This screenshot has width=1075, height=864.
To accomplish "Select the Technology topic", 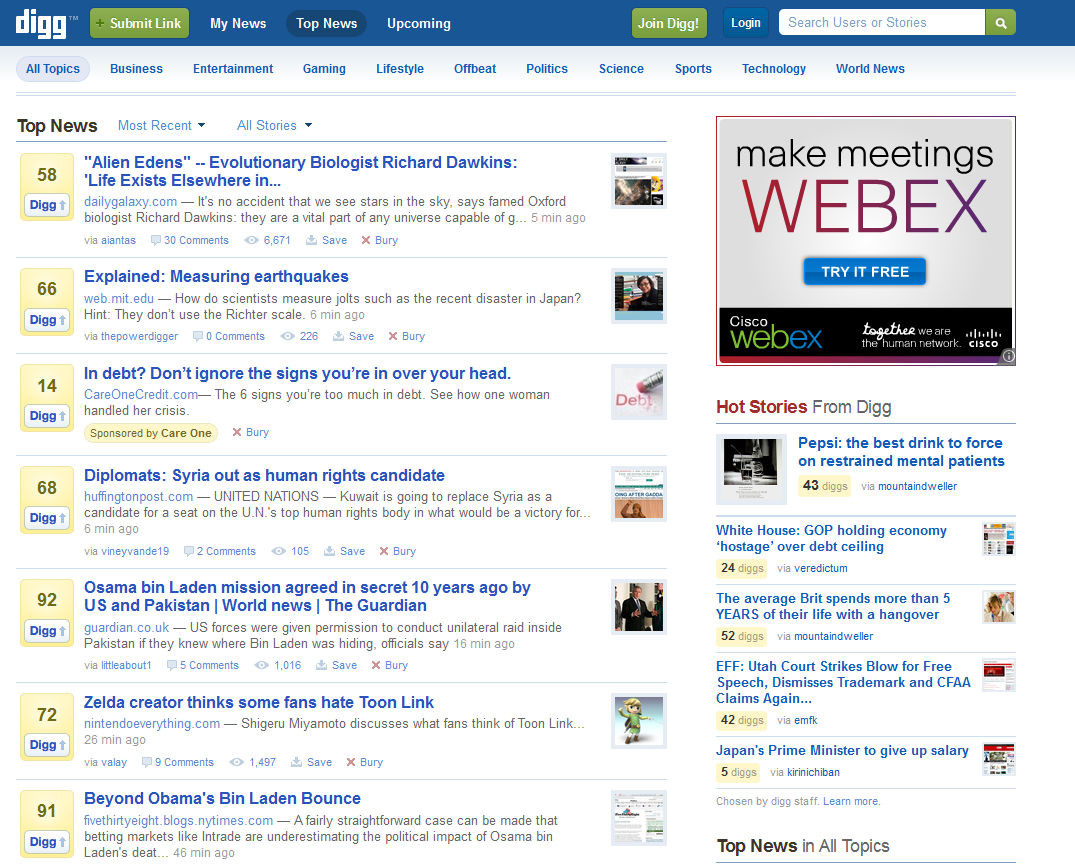I will (x=773, y=69).
